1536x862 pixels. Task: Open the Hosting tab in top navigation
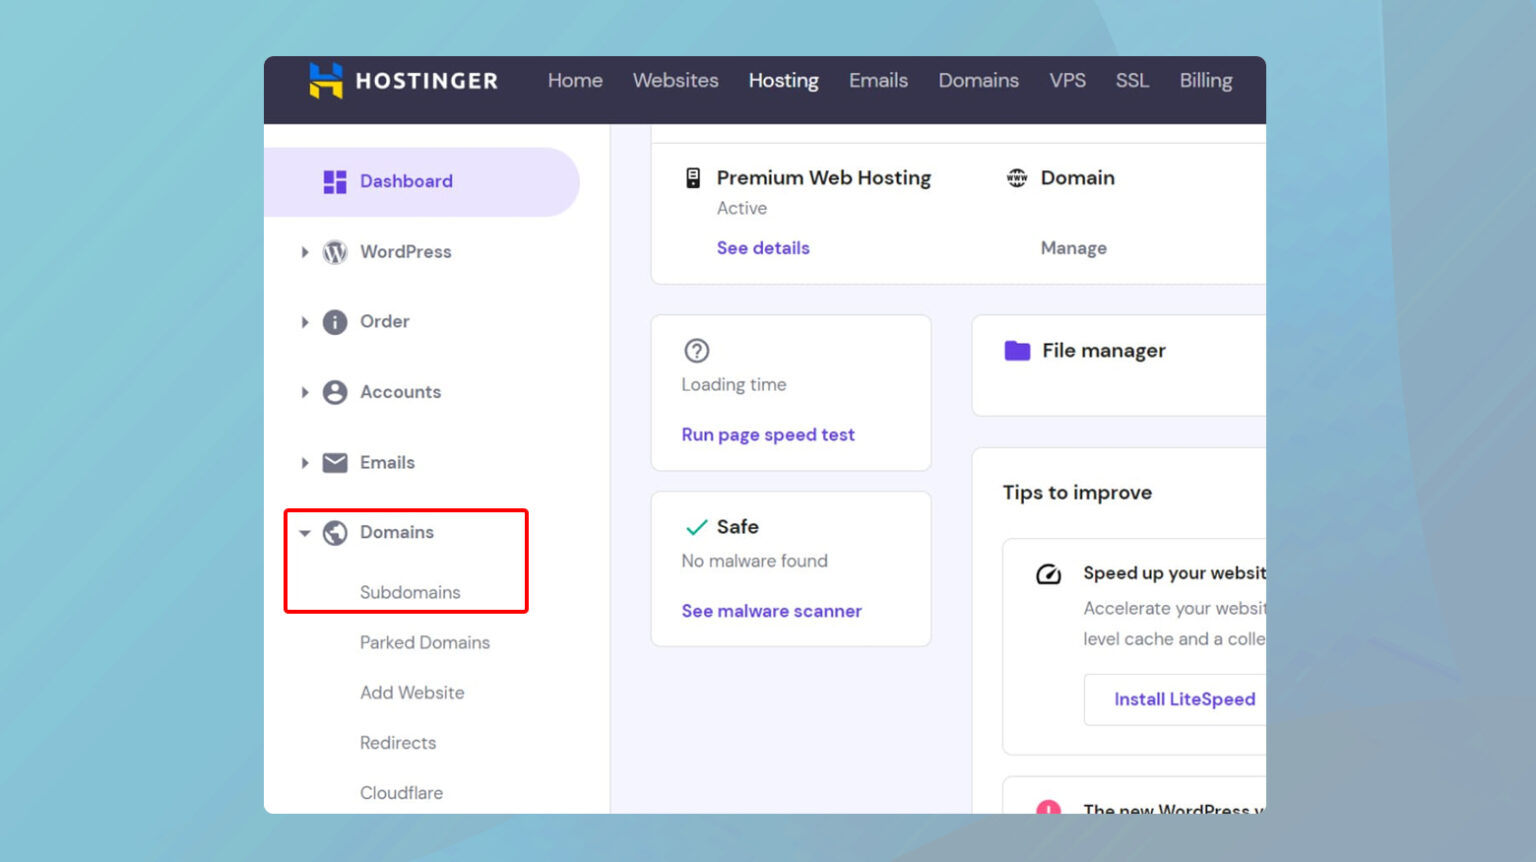(x=783, y=80)
